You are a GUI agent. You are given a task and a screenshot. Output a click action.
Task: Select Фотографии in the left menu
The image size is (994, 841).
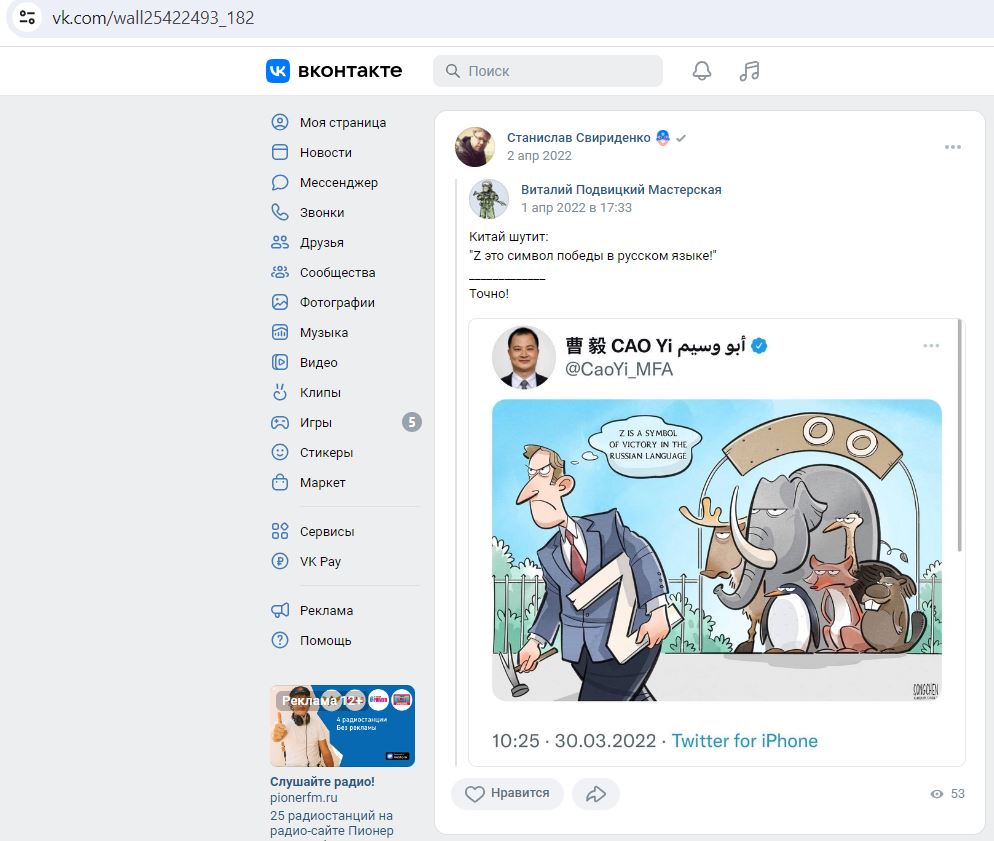[x=337, y=302]
